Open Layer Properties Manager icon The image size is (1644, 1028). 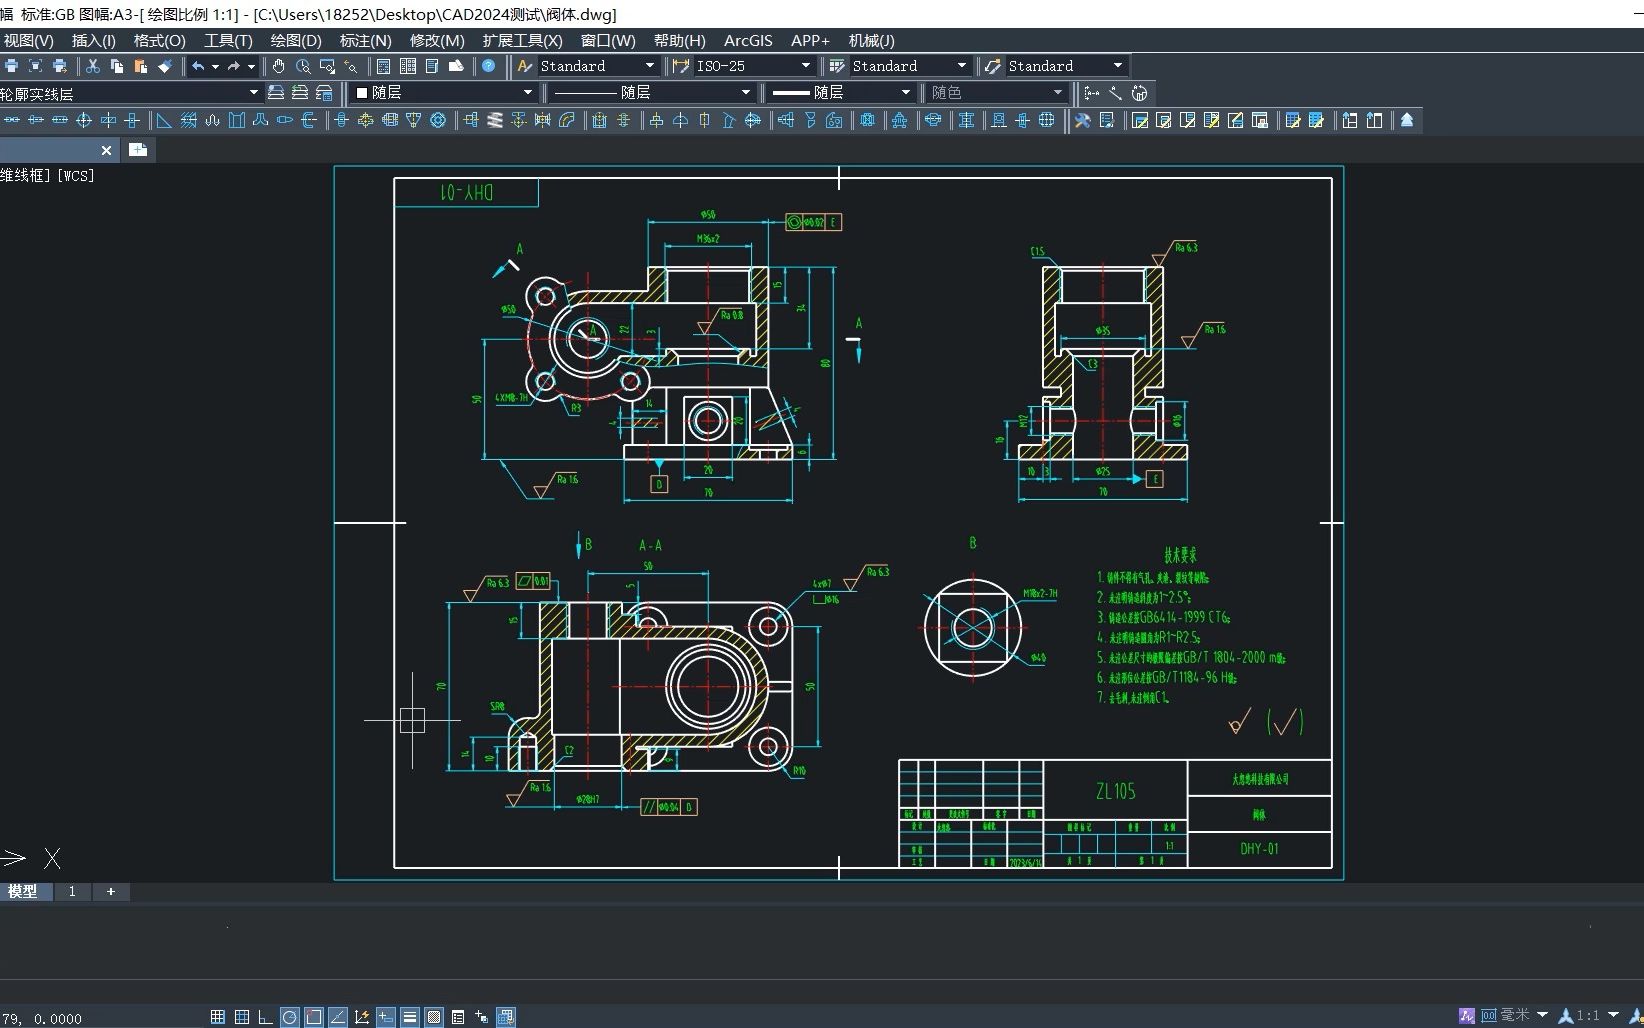click(x=276, y=93)
